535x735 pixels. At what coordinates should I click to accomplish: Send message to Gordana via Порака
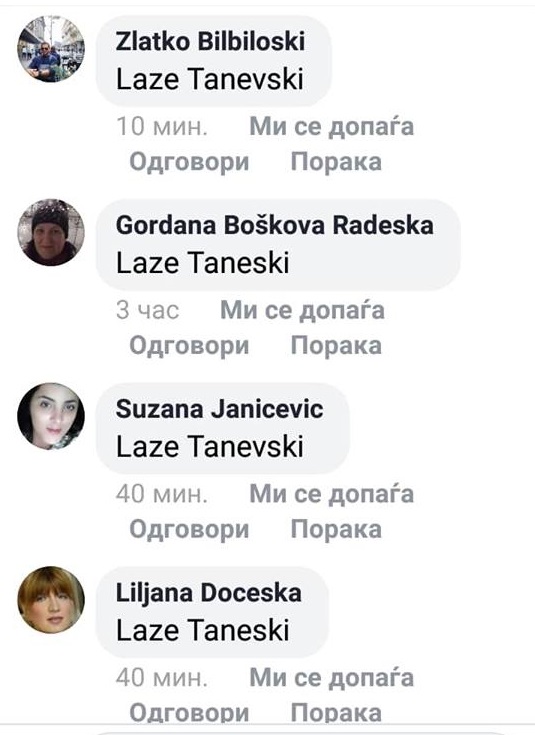[x=336, y=346]
